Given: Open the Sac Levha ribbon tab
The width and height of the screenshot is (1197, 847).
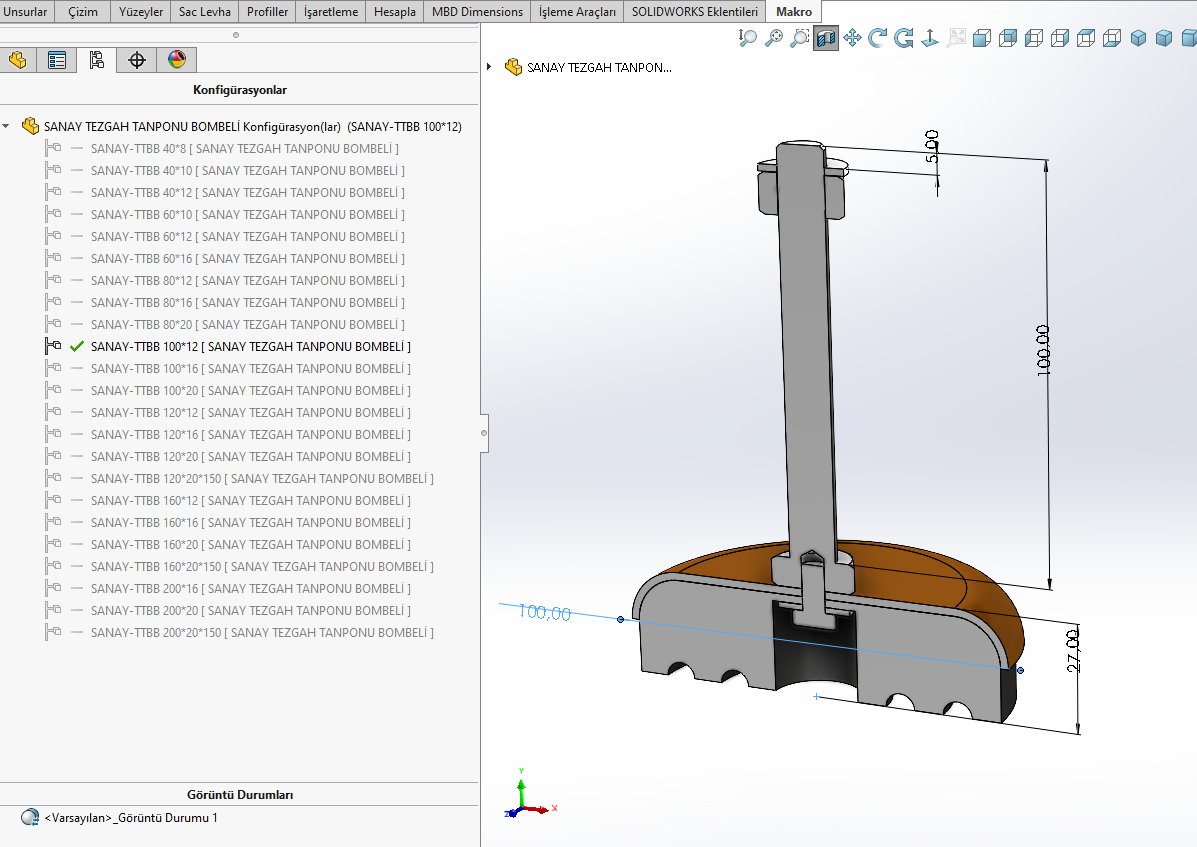Looking at the screenshot, I should (205, 12).
